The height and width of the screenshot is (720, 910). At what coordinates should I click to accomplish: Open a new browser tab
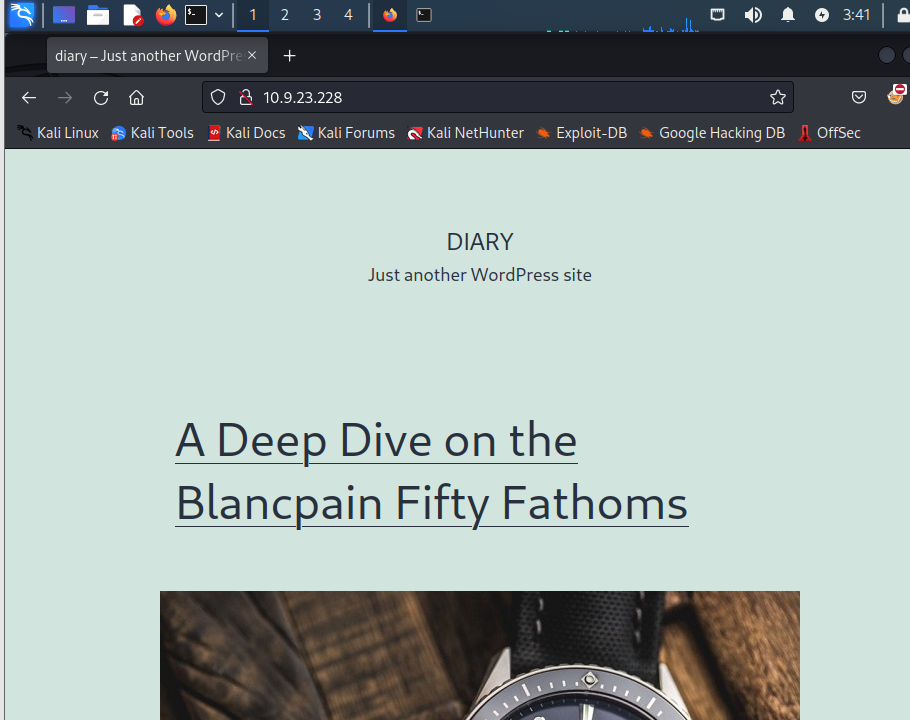[x=289, y=56]
